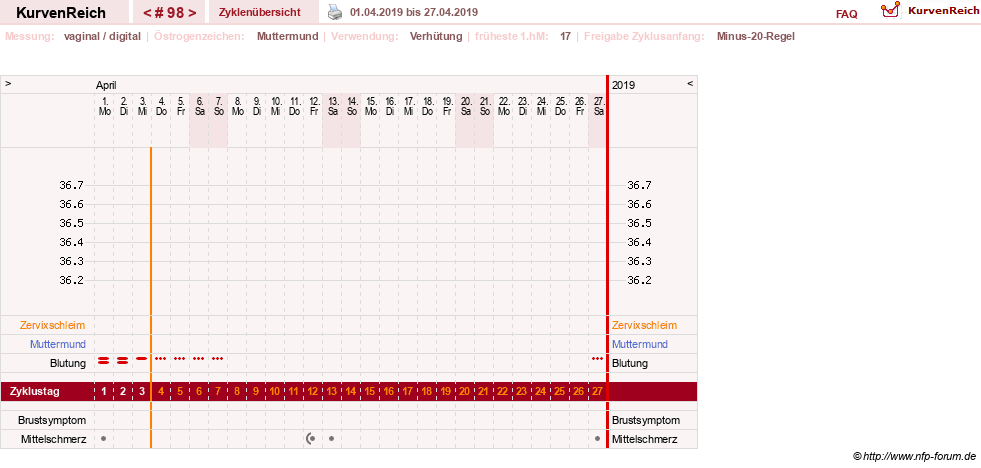Click the printer icon
The width and height of the screenshot is (981, 468).
[335, 12]
